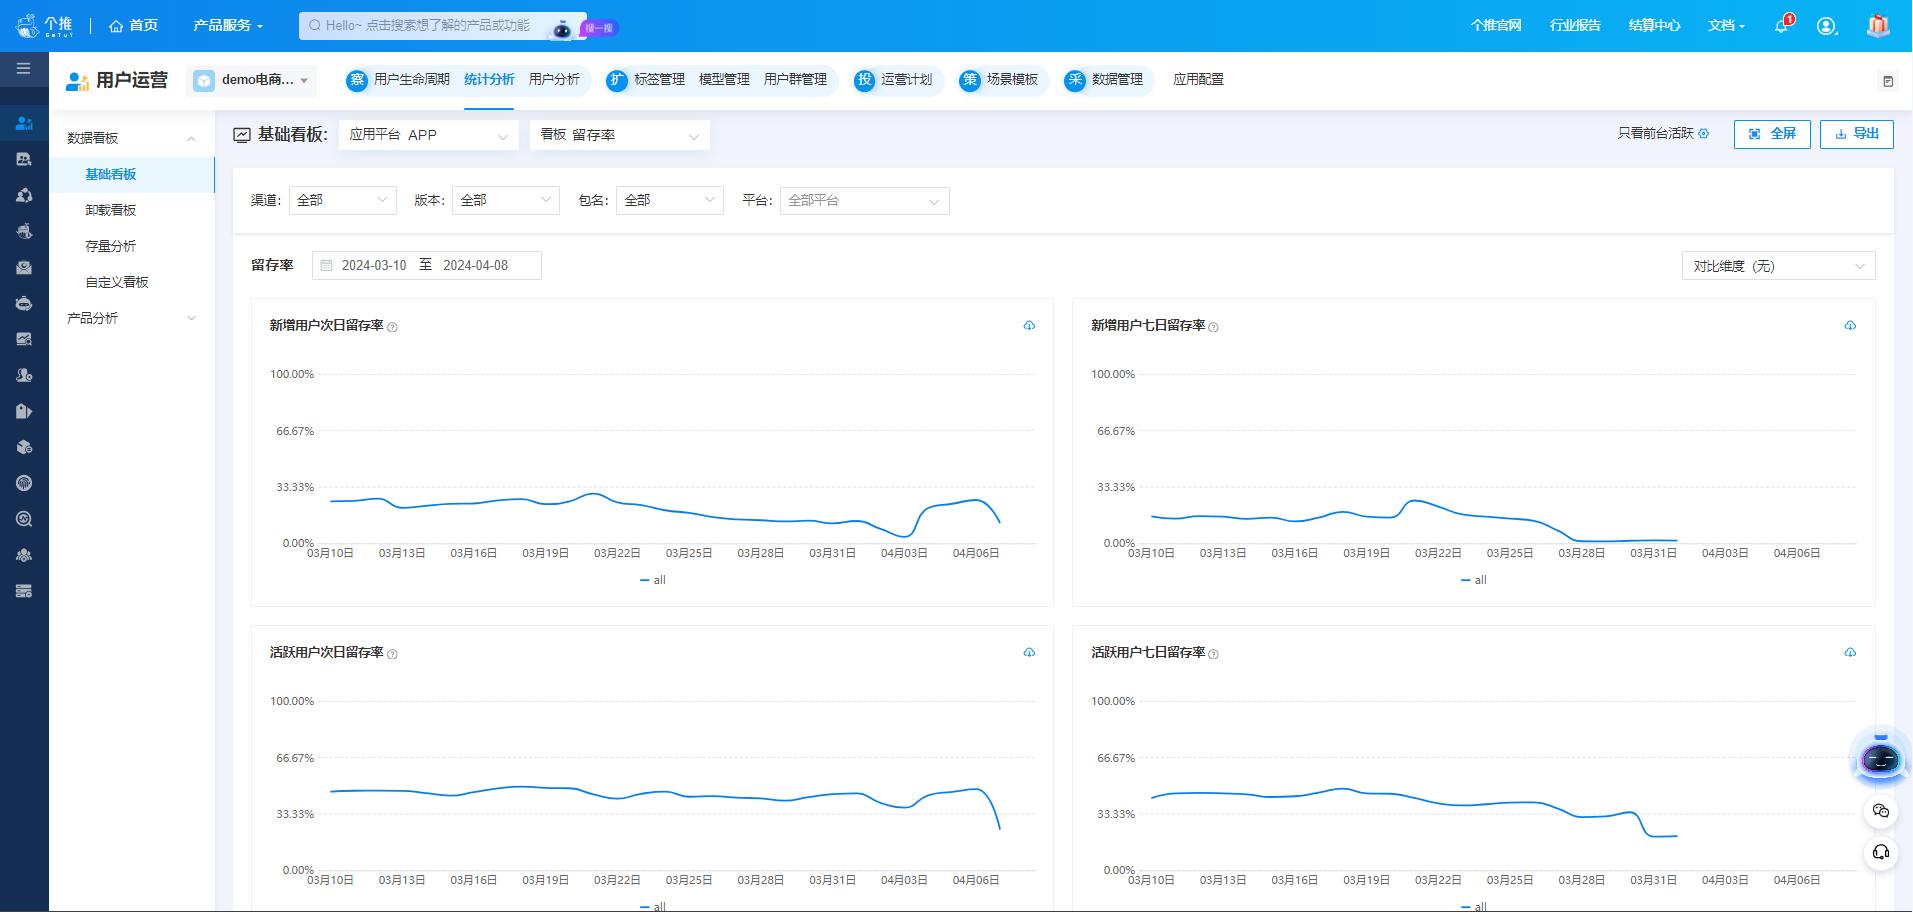Image resolution: width=1913 pixels, height=912 pixels.
Task: Download 新增用户次日留存率 chart data
Action: click(x=1029, y=326)
